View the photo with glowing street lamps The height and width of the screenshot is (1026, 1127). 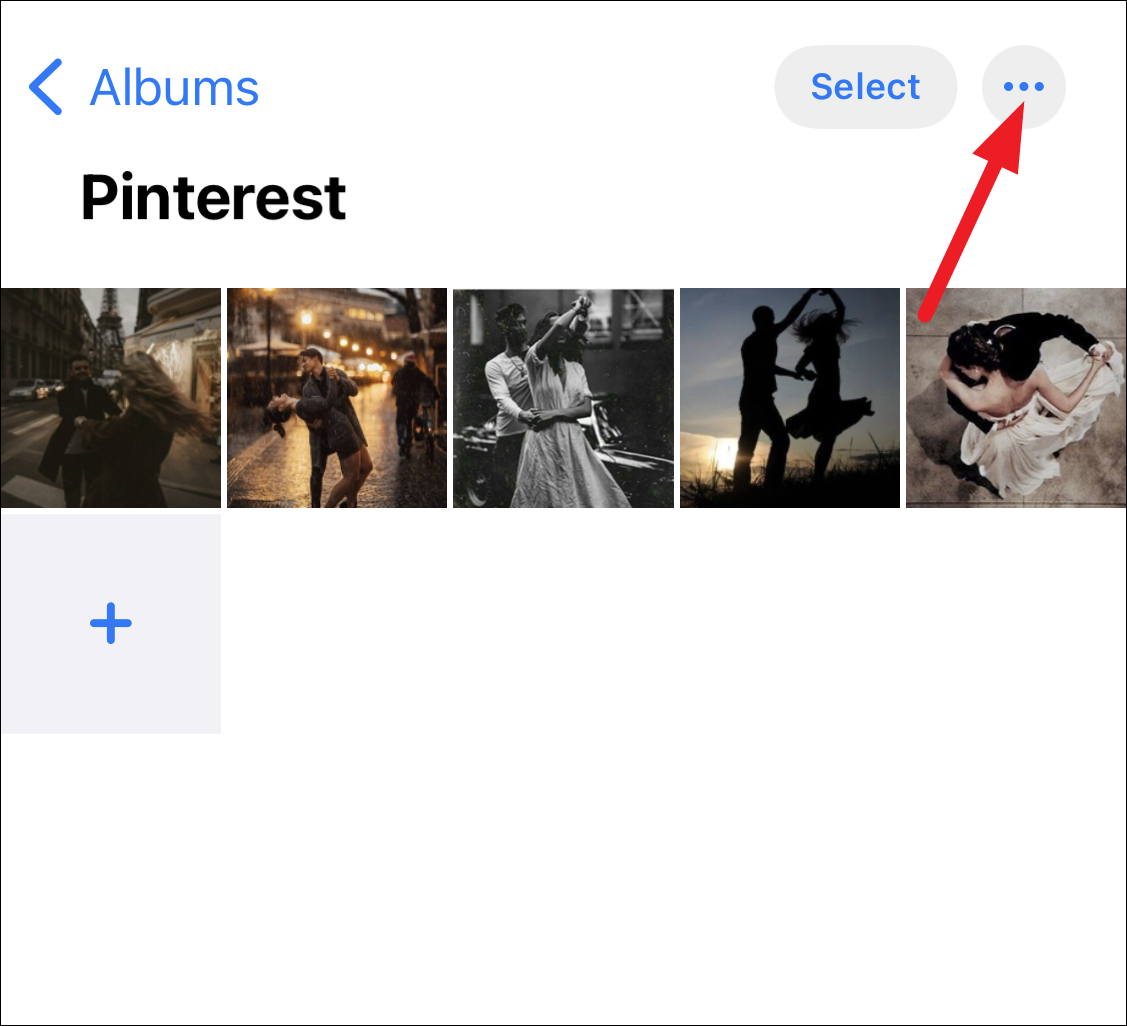pyautogui.click(x=337, y=398)
